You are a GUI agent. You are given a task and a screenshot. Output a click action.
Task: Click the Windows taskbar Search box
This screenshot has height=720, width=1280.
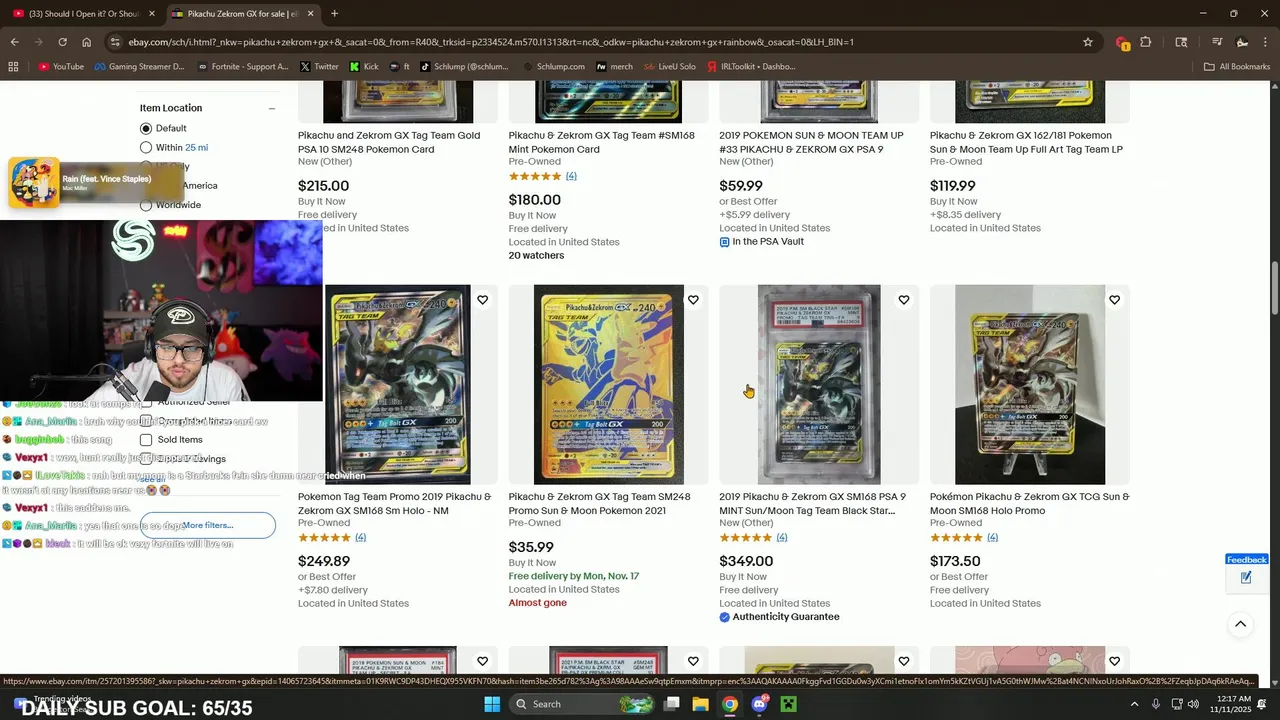tap(581, 704)
